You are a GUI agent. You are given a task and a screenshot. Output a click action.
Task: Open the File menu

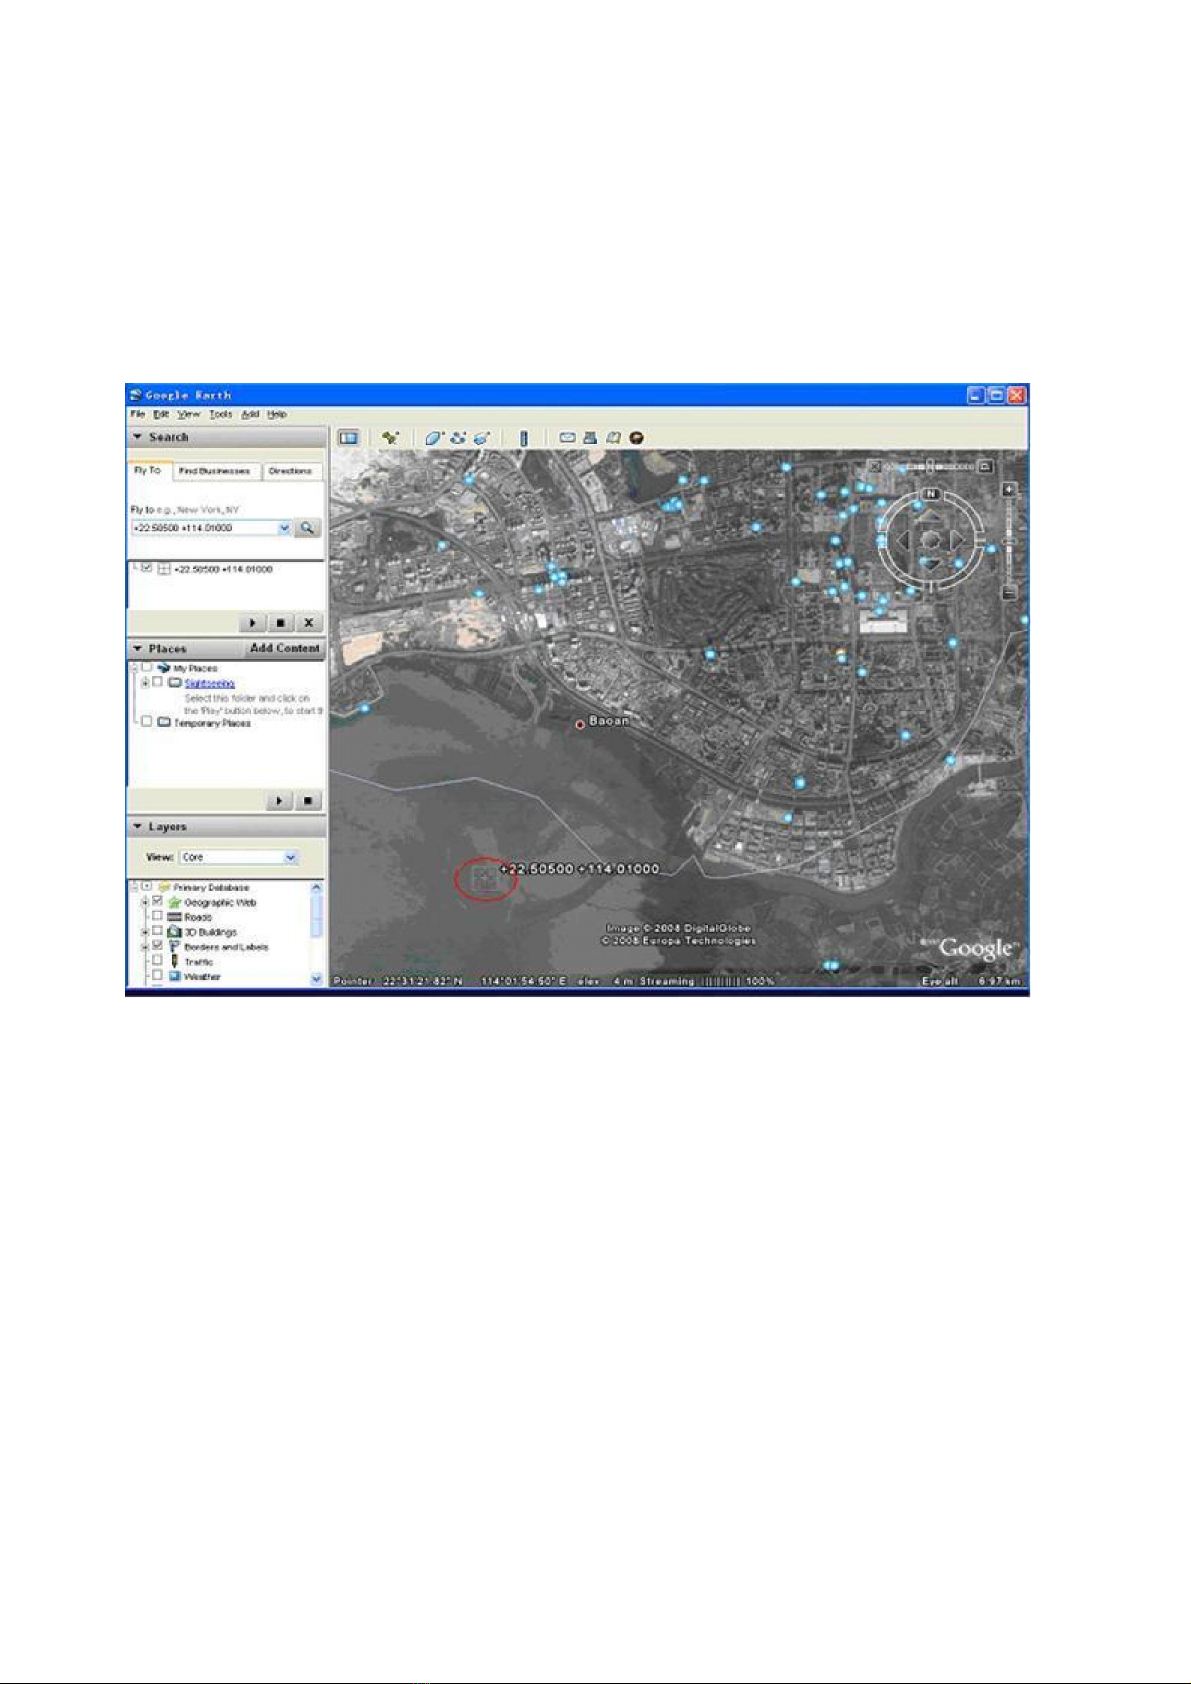coord(138,414)
